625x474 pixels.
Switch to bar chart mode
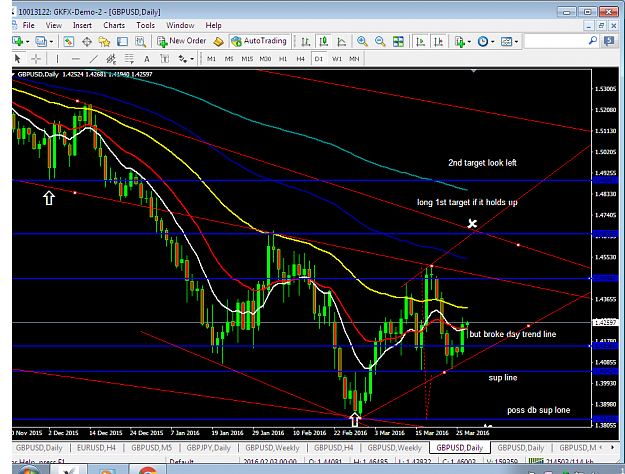tap(306, 41)
